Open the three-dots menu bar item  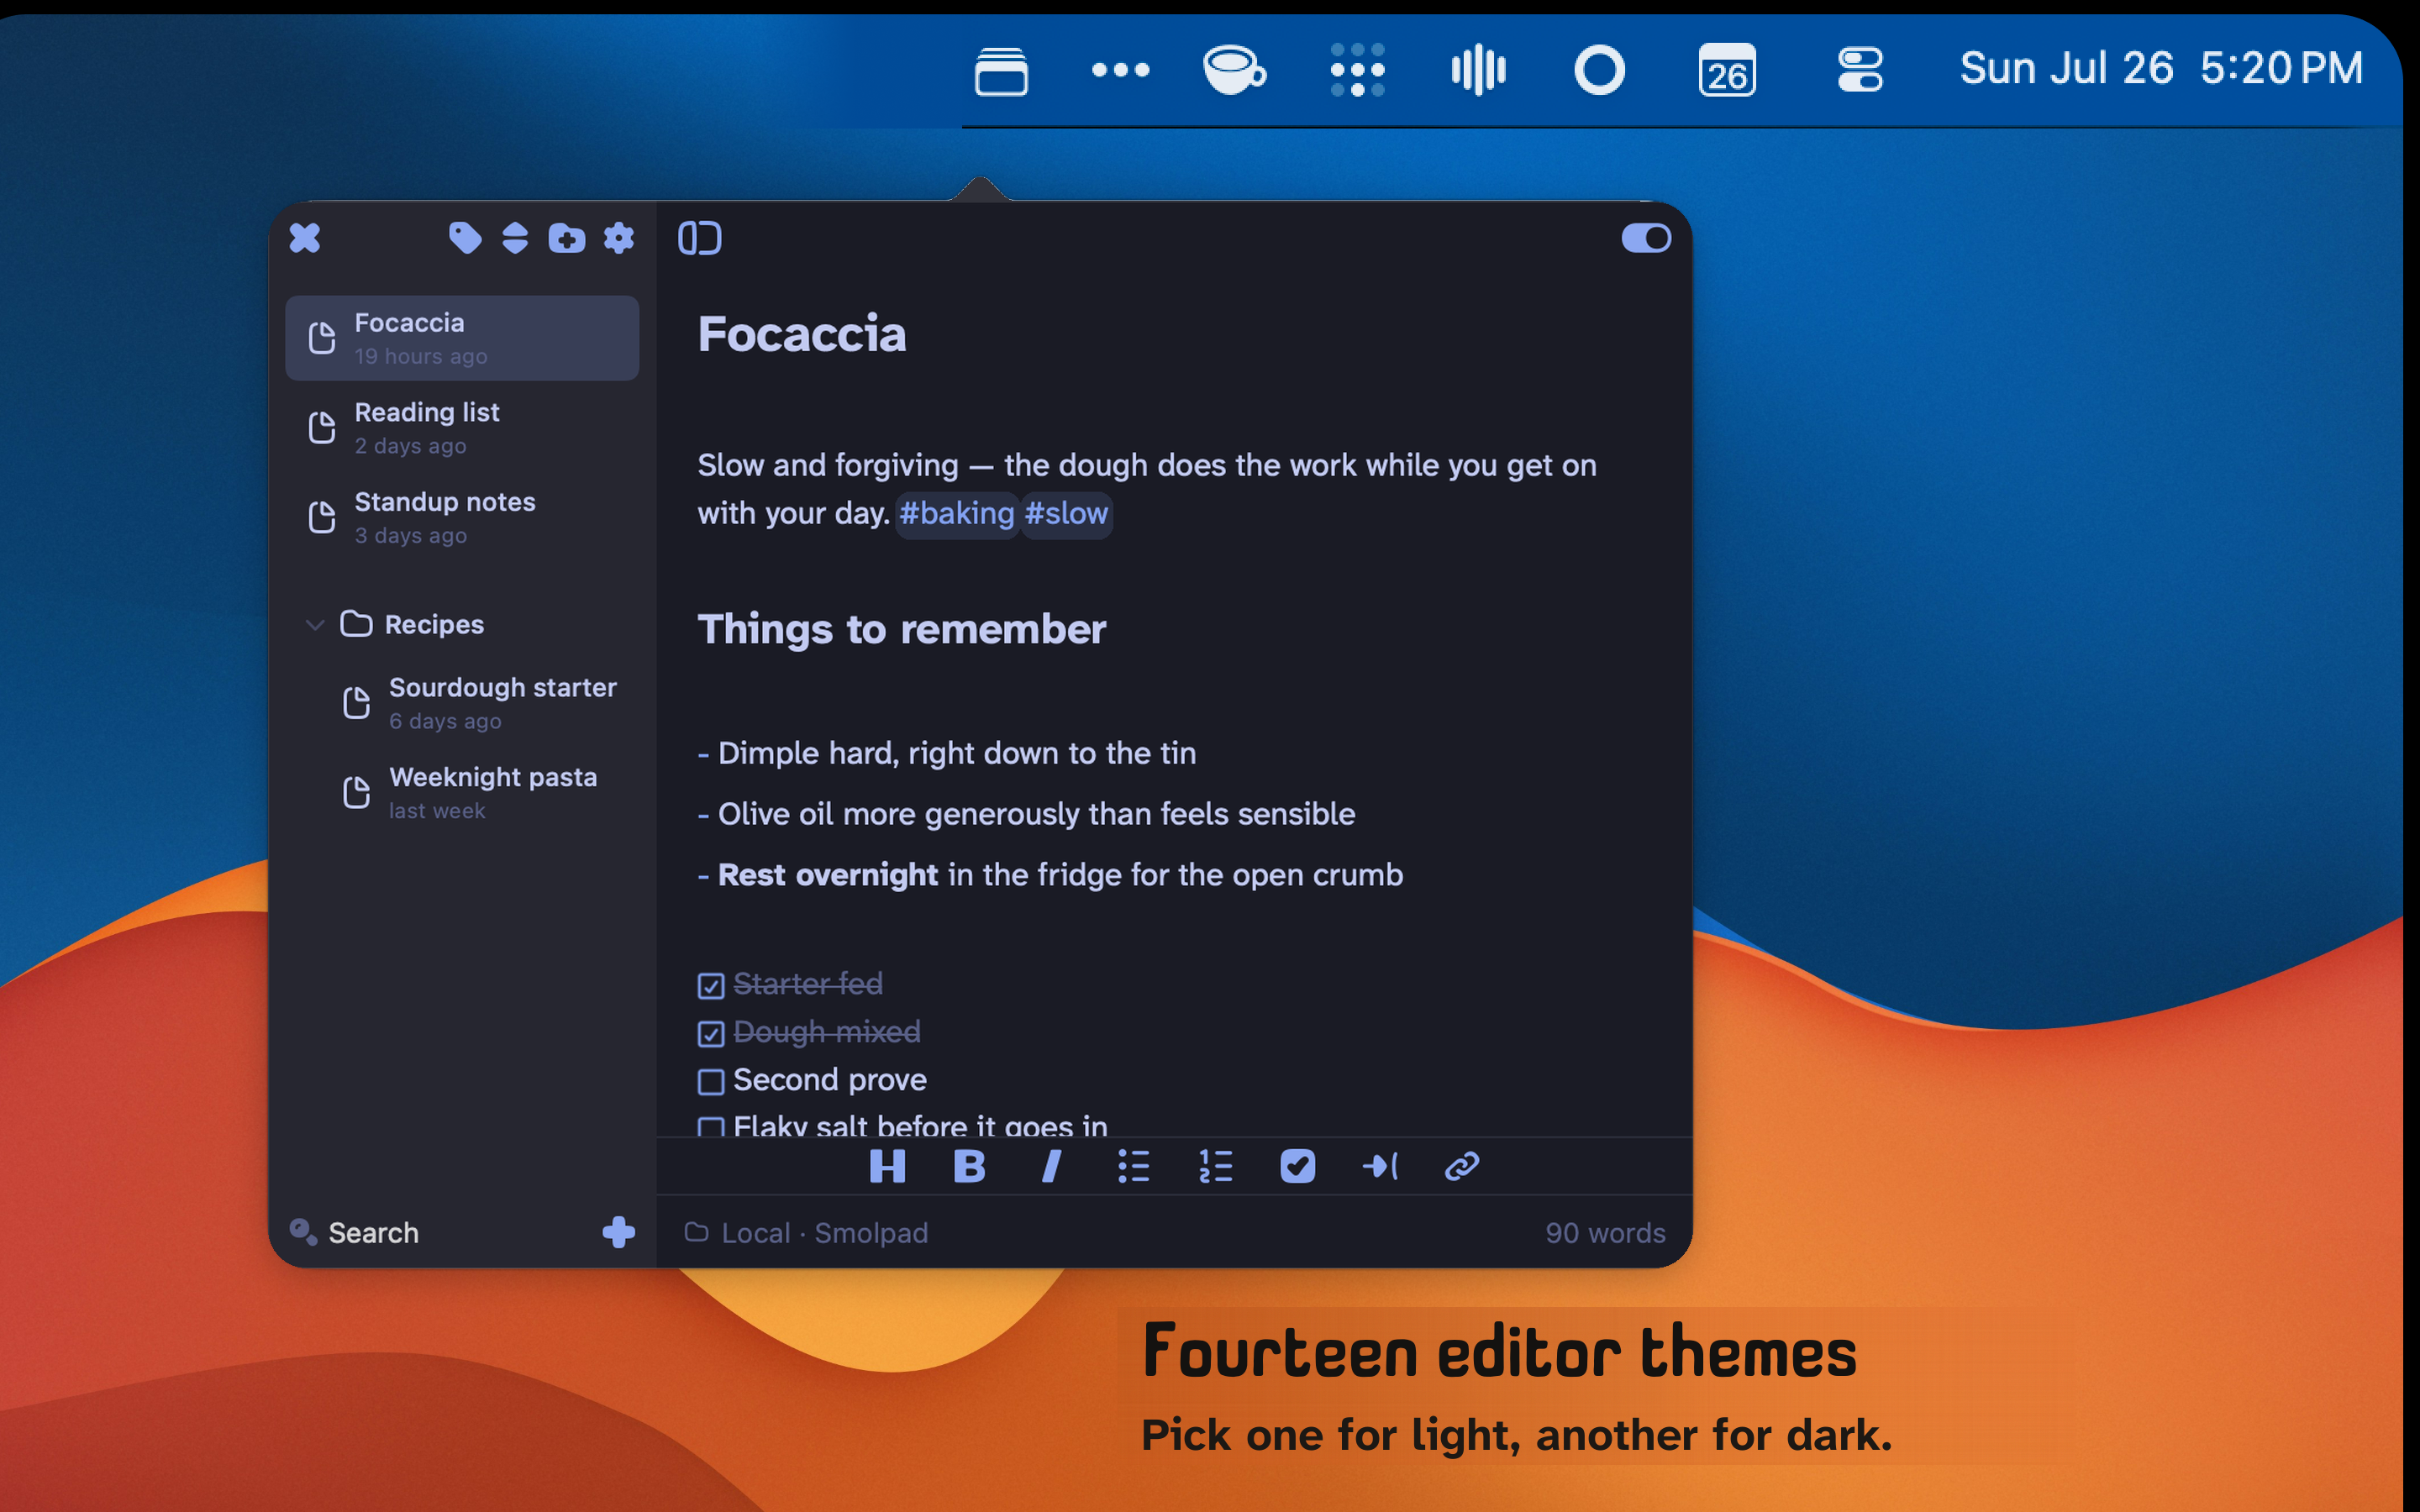pyautogui.click(x=1120, y=70)
